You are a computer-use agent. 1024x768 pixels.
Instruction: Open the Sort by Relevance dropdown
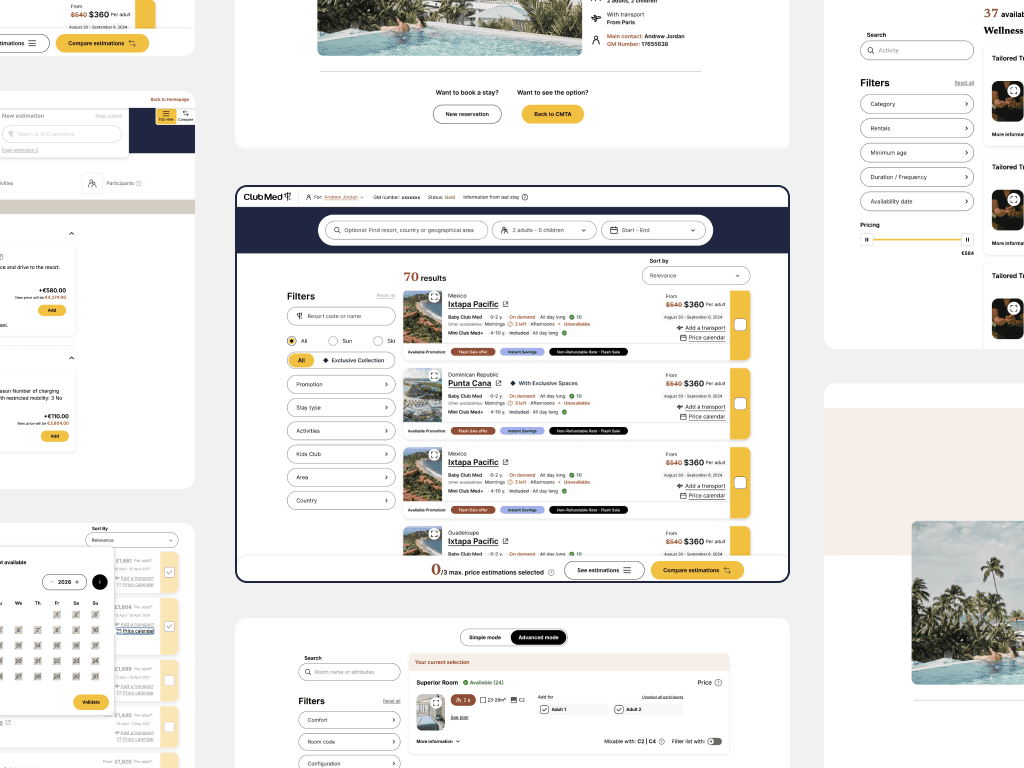point(696,276)
